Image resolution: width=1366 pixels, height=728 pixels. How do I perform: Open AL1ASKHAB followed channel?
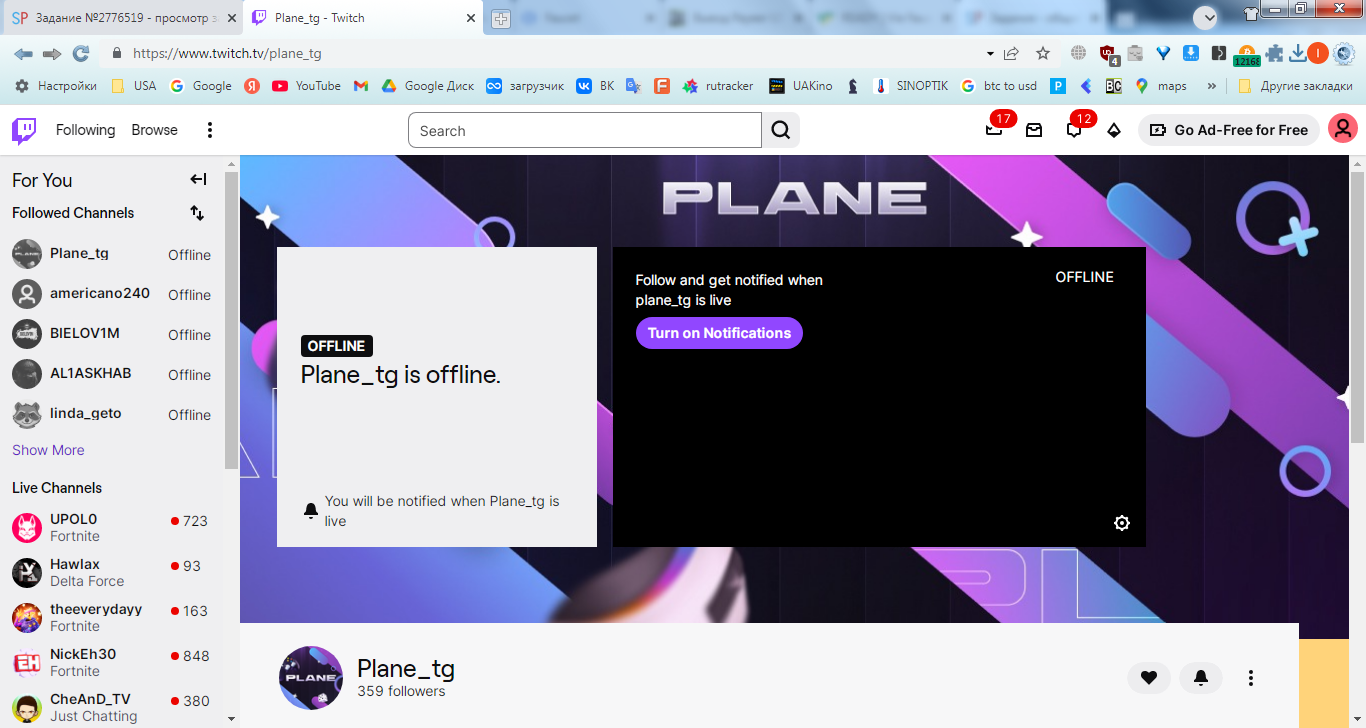(112, 374)
